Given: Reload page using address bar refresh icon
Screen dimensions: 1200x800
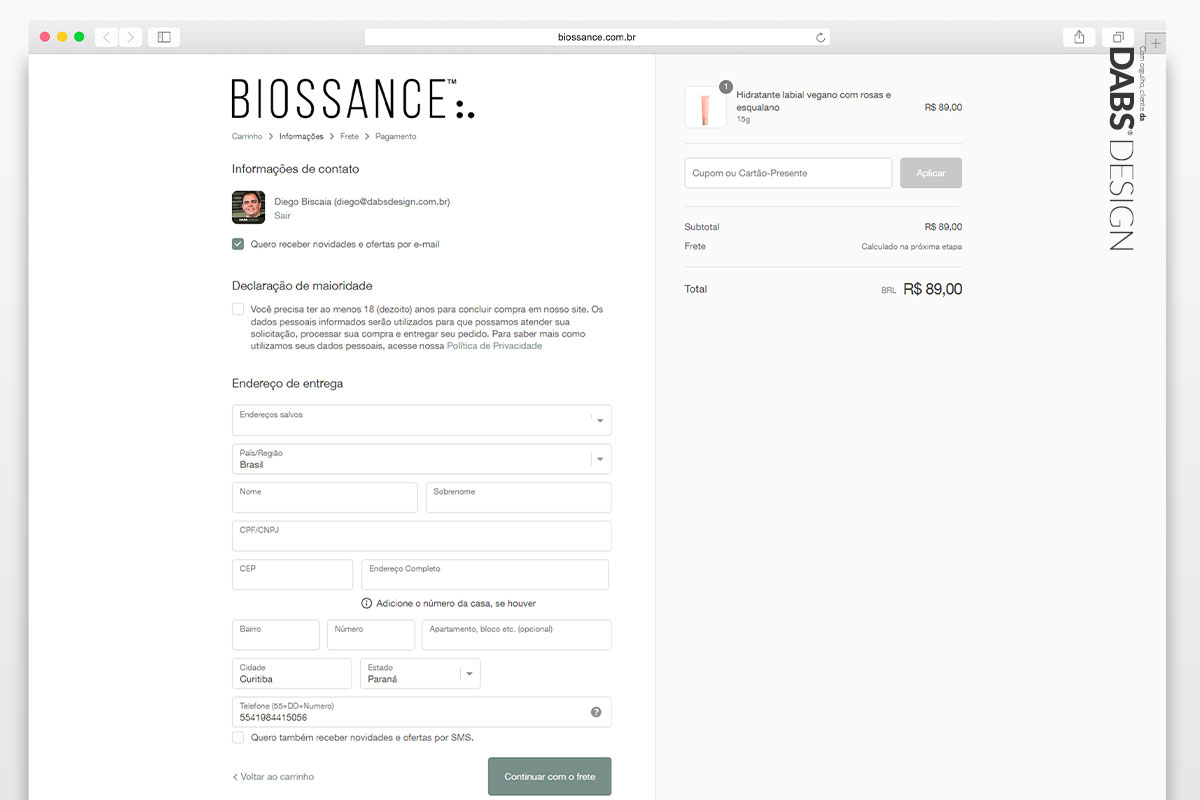Looking at the screenshot, I should [820, 37].
